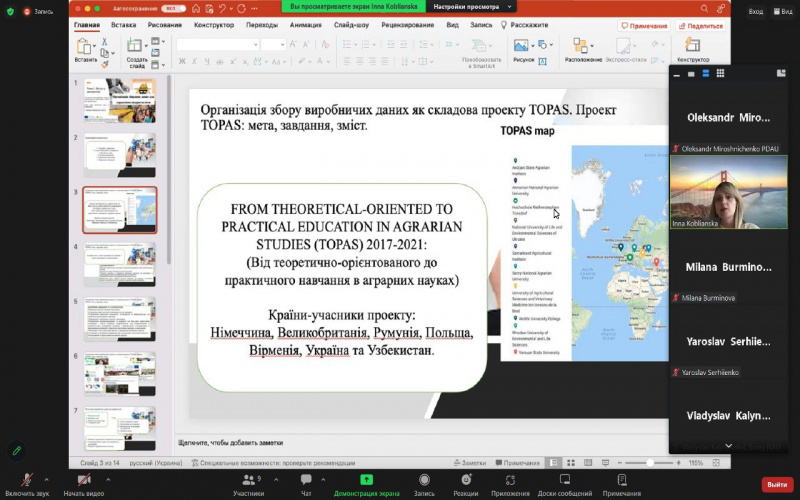Click the Преобразовать в SmartArt icon
This screenshot has width=800, height=500.
click(479, 45)
